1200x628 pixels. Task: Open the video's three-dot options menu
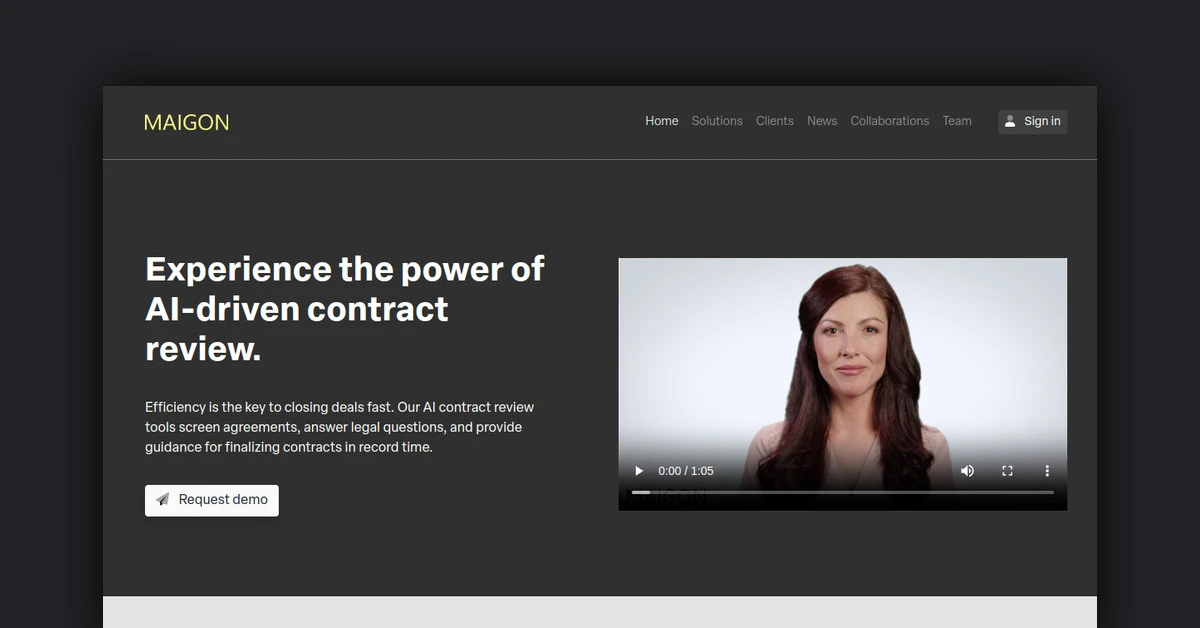point(1047,471)
